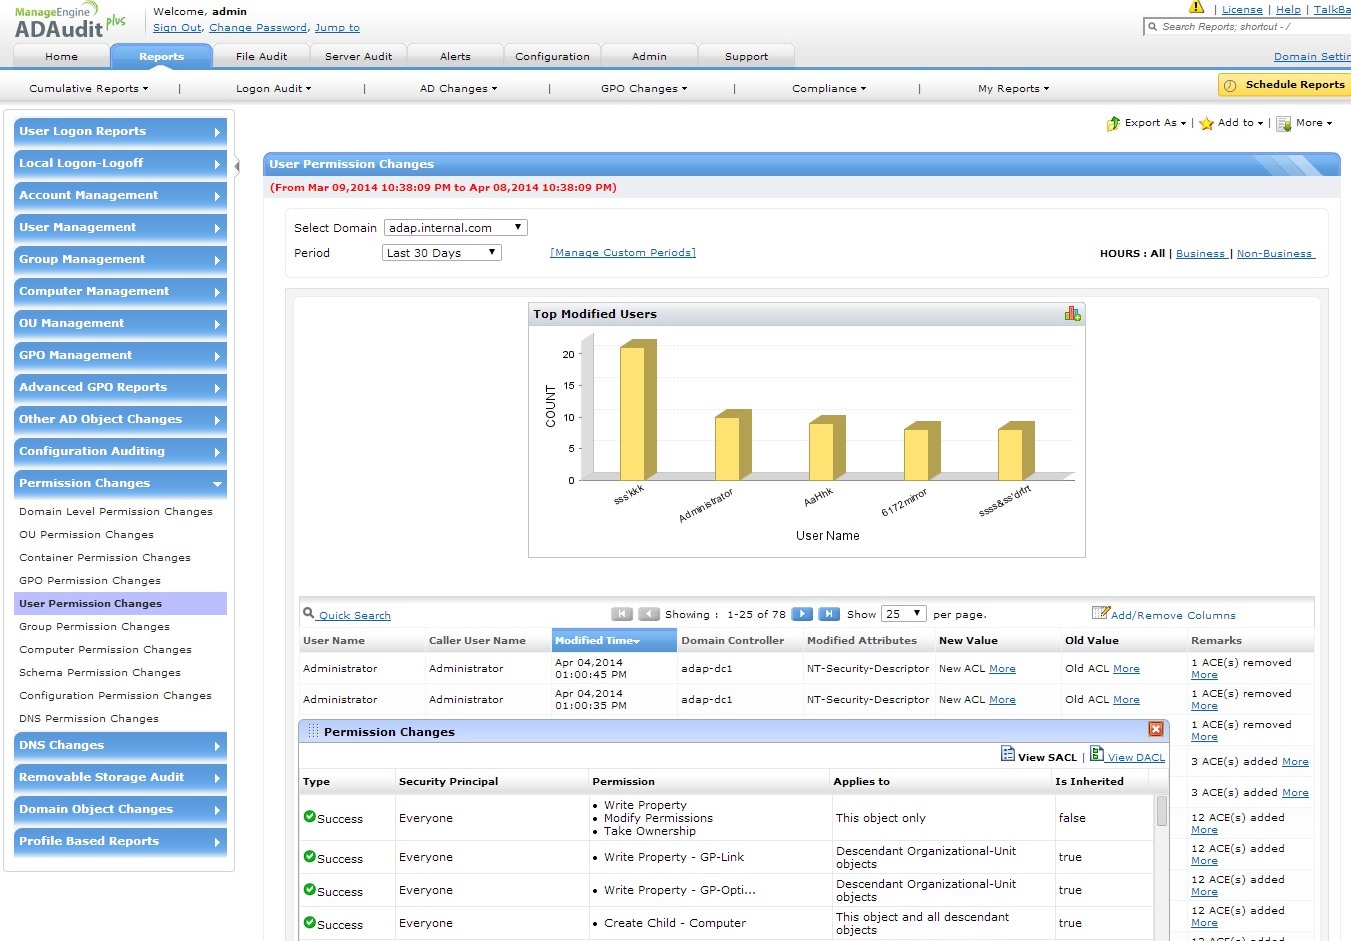This screenshot has height=941, width=1351.
Task: Open Manage Custom Periods link
Action: (x=622, y=253)
